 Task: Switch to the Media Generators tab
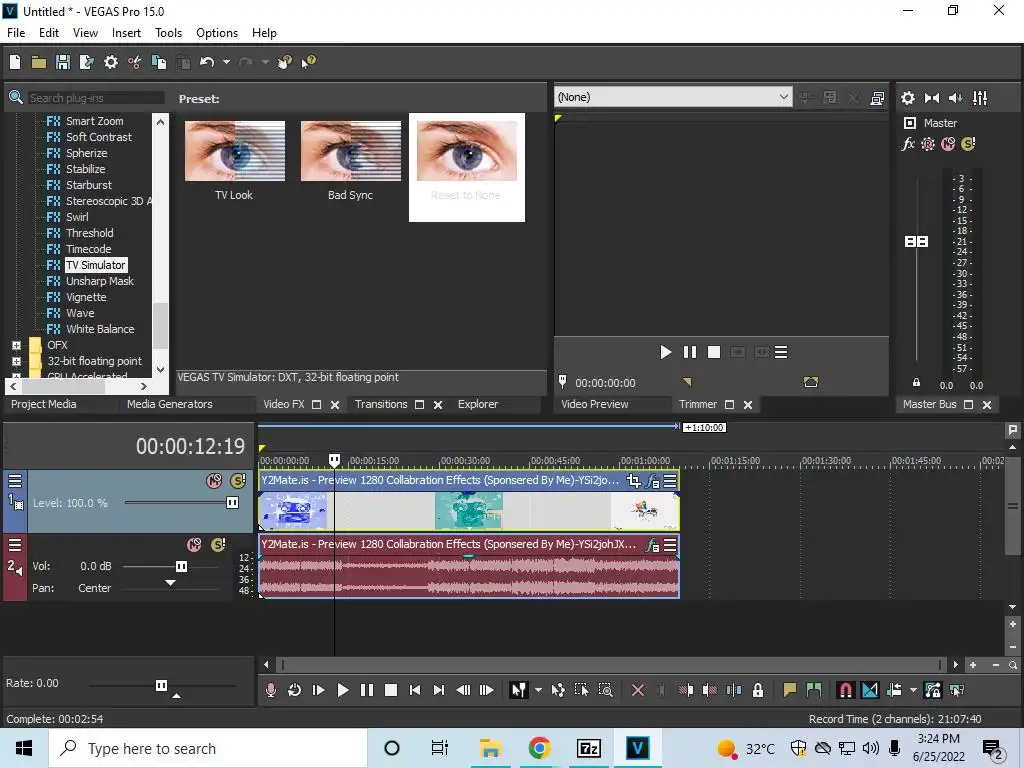click(x=170, y=404)
